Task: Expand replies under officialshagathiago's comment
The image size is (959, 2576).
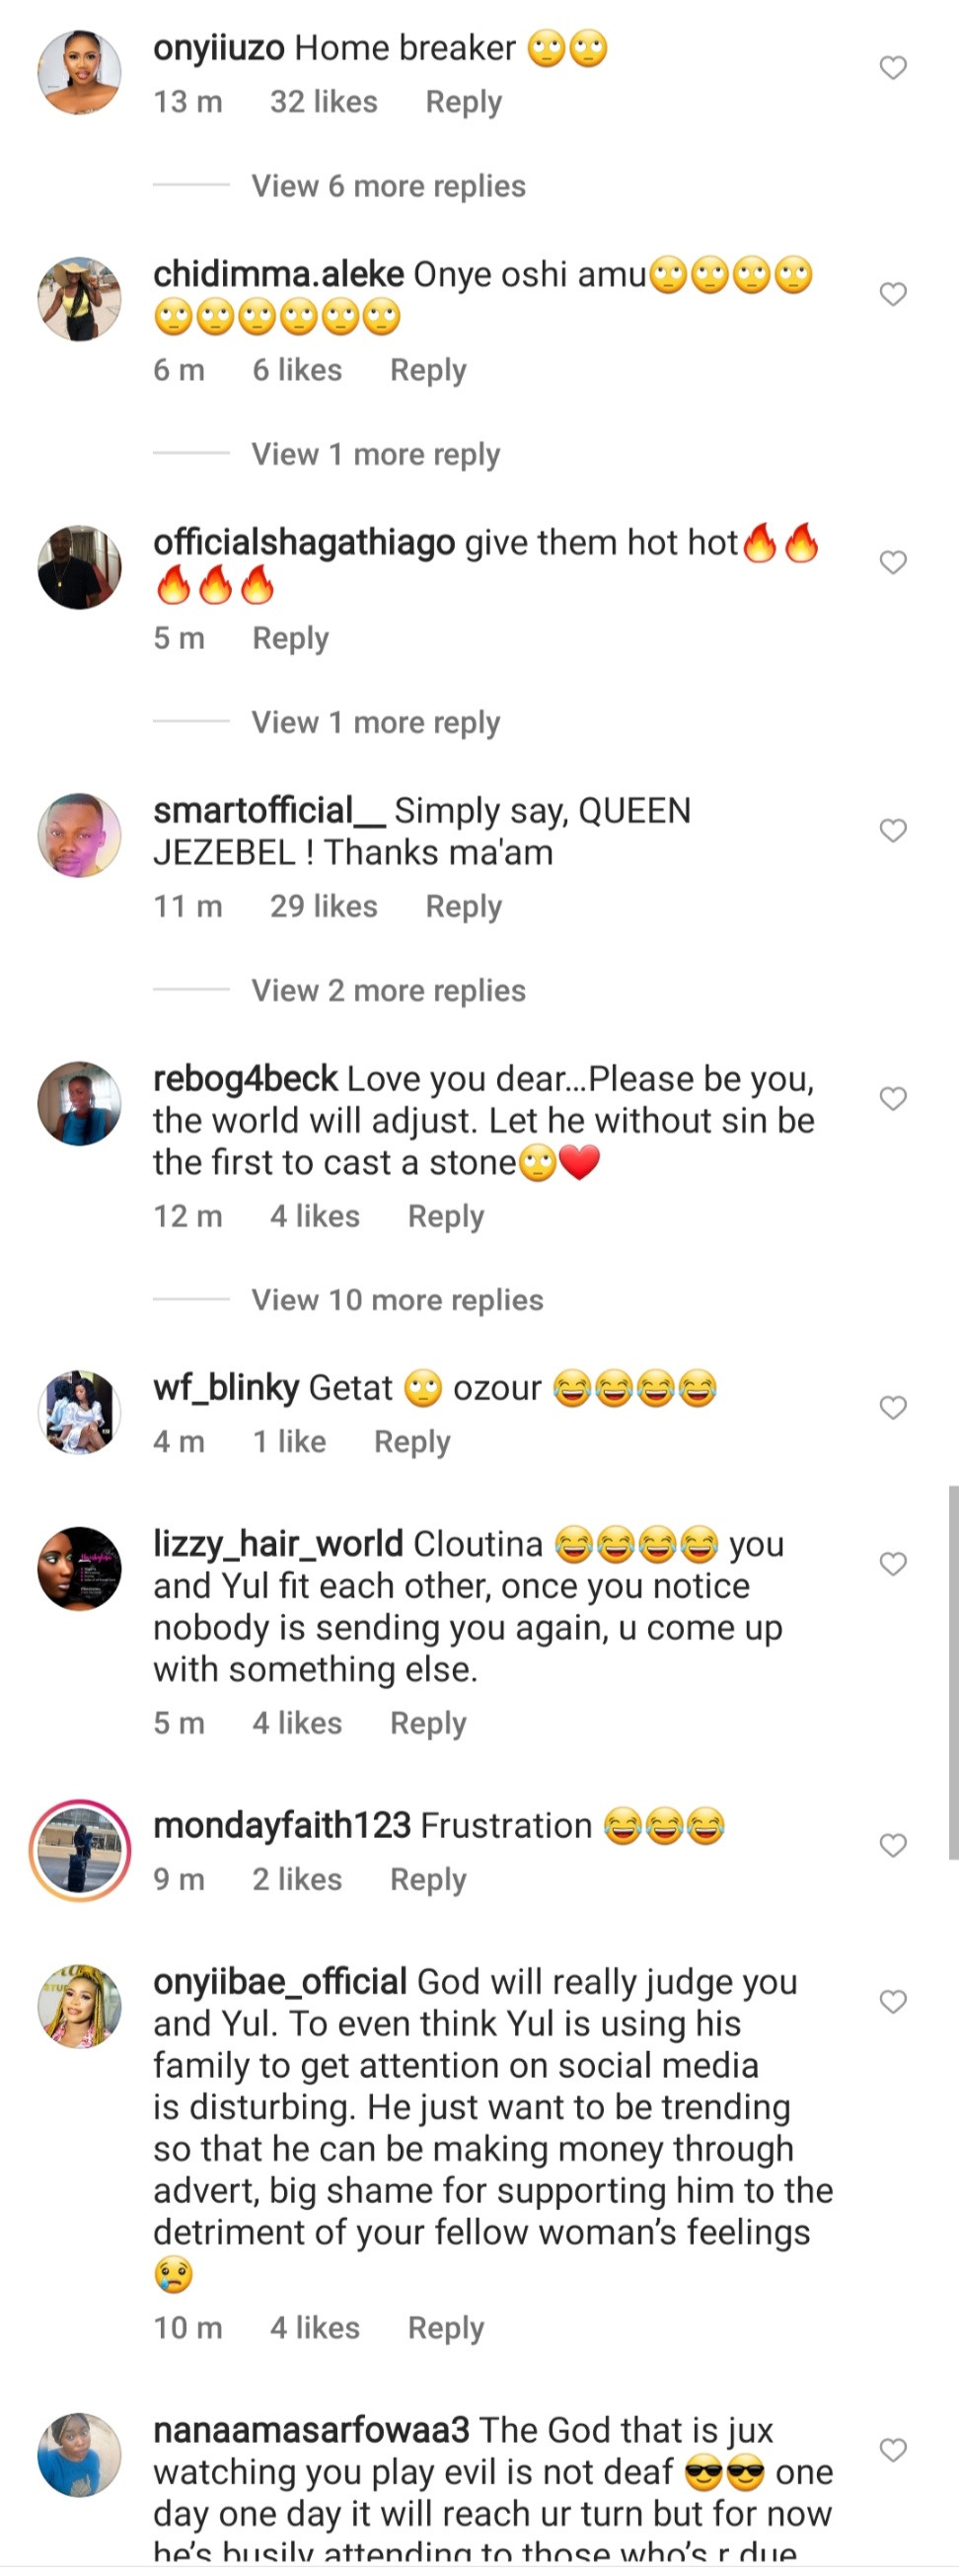Action: point(375,723)
